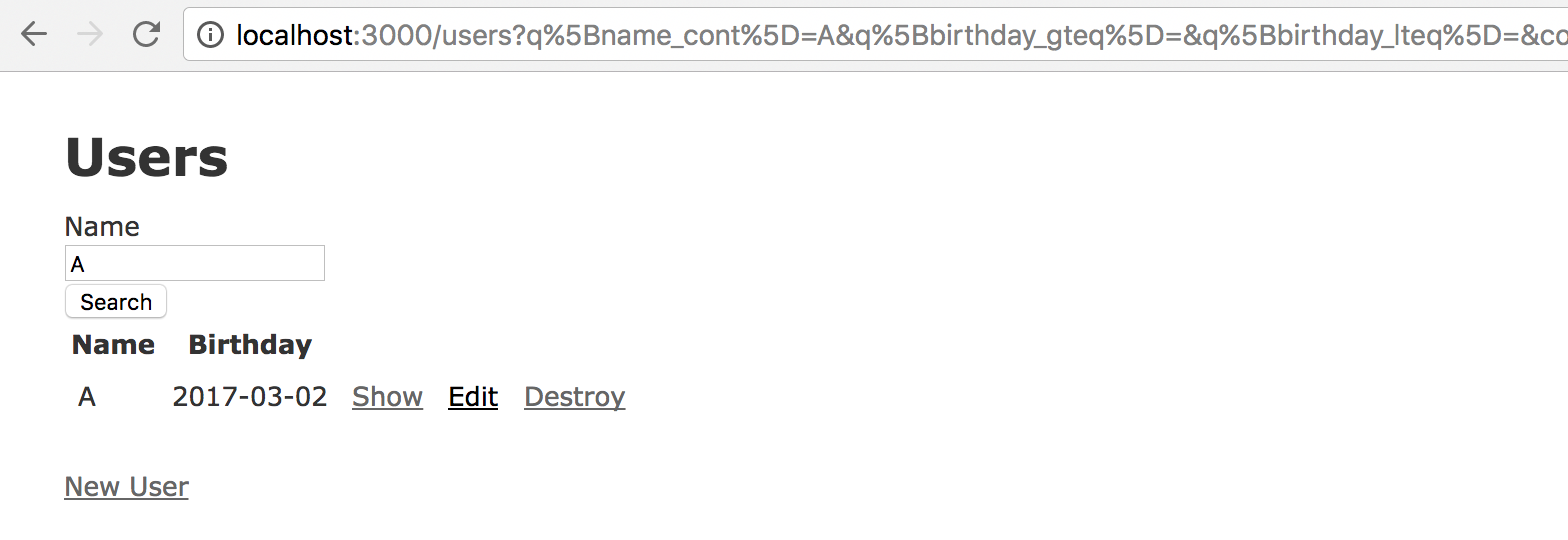Reload the current page
The width and height of the screenshot is (1568, 540).
pyautogui.click(x=147, y=35)
